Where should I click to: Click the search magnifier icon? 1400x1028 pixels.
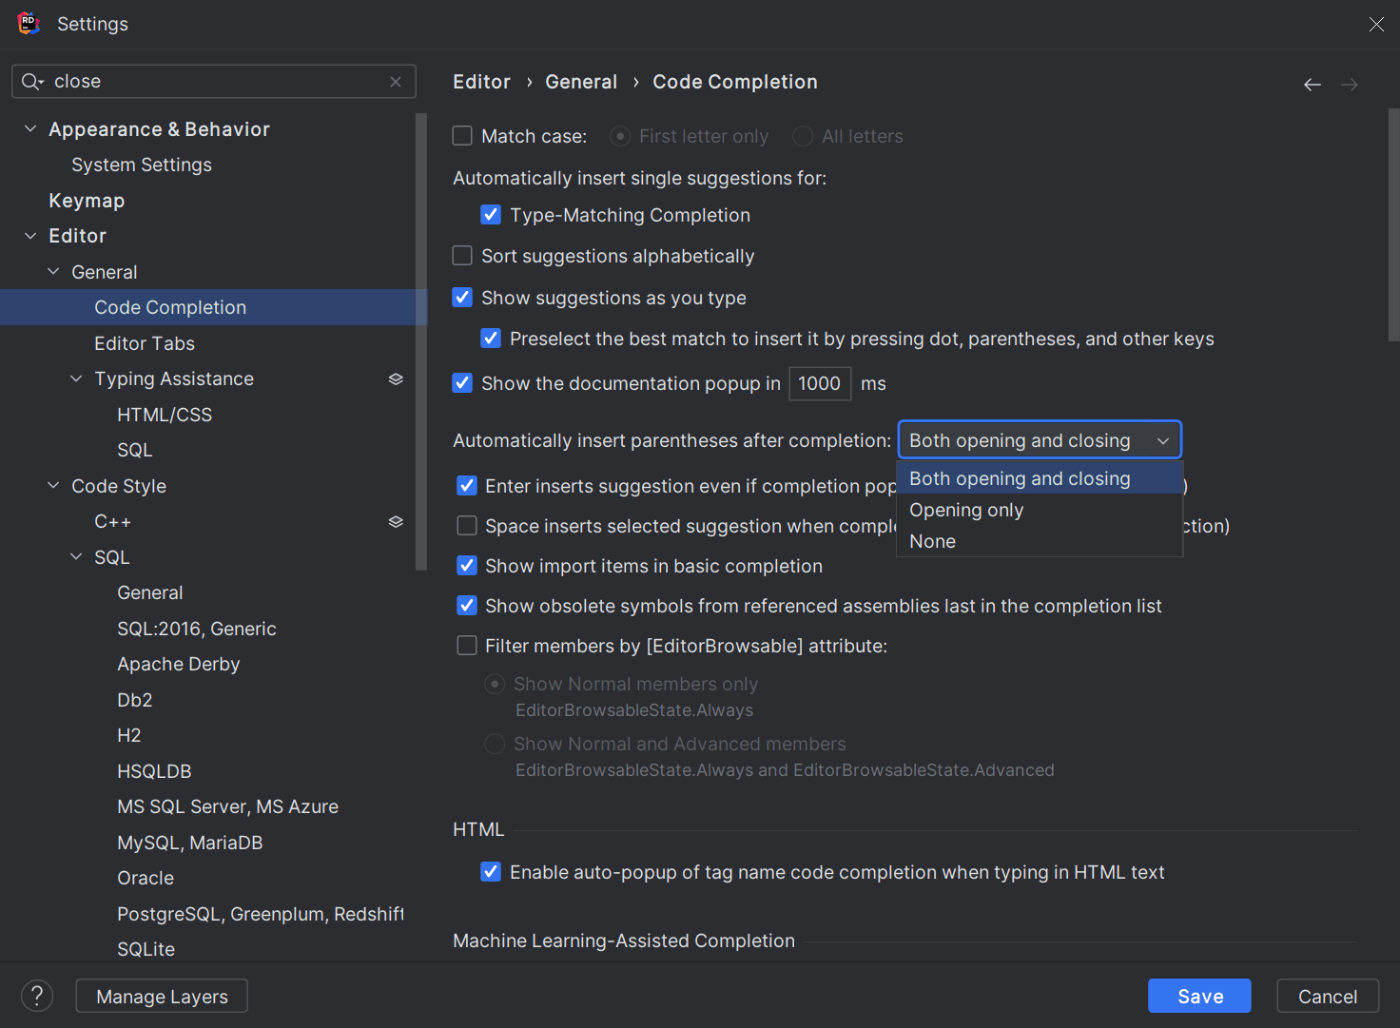coord(32,81)
